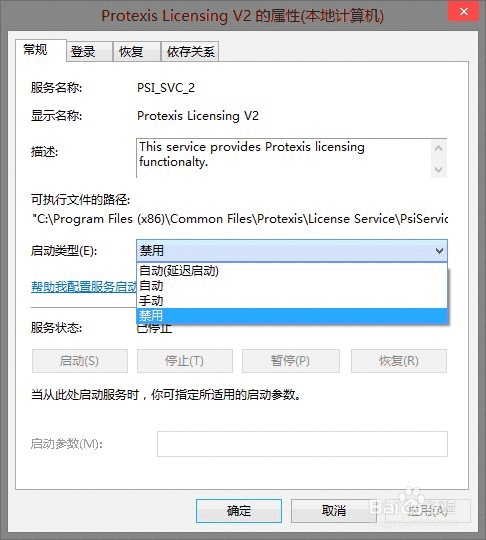Click the 取消 button

334,511
